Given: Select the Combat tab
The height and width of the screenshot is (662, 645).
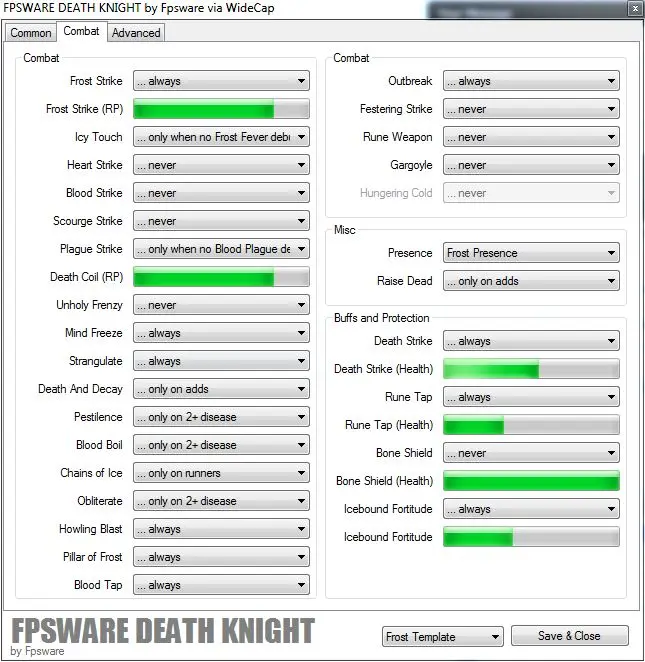Looking at the screenshot, I should (81, 31).
